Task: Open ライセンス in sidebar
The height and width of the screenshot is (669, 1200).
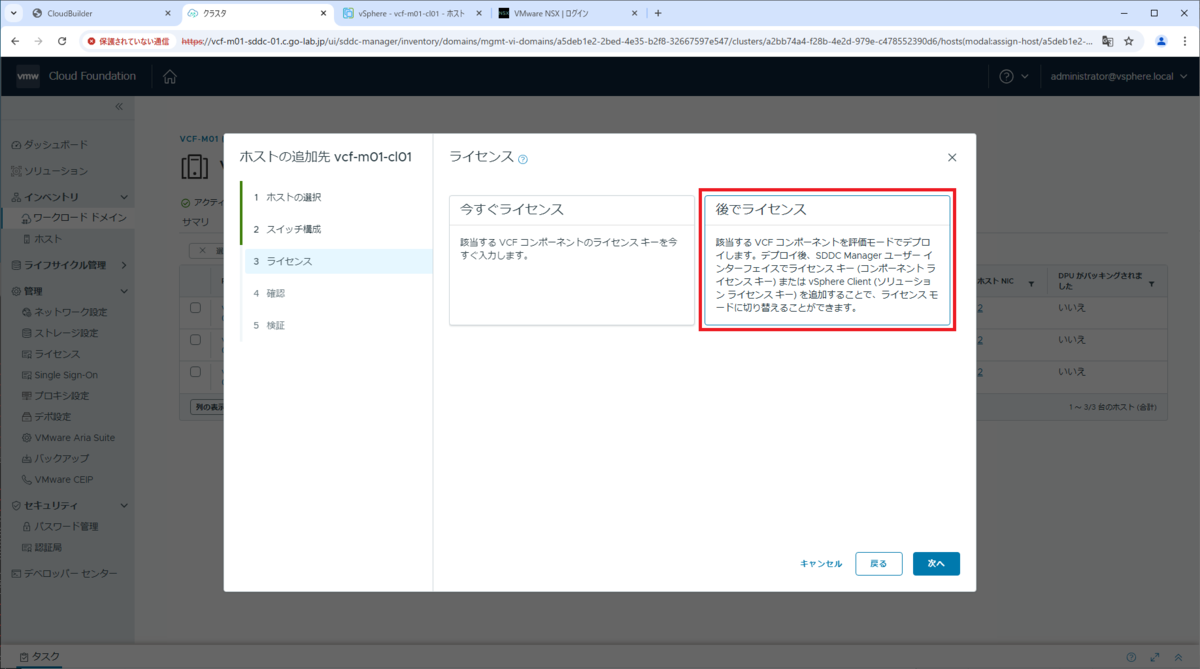Action: click(x=57, y=354)
